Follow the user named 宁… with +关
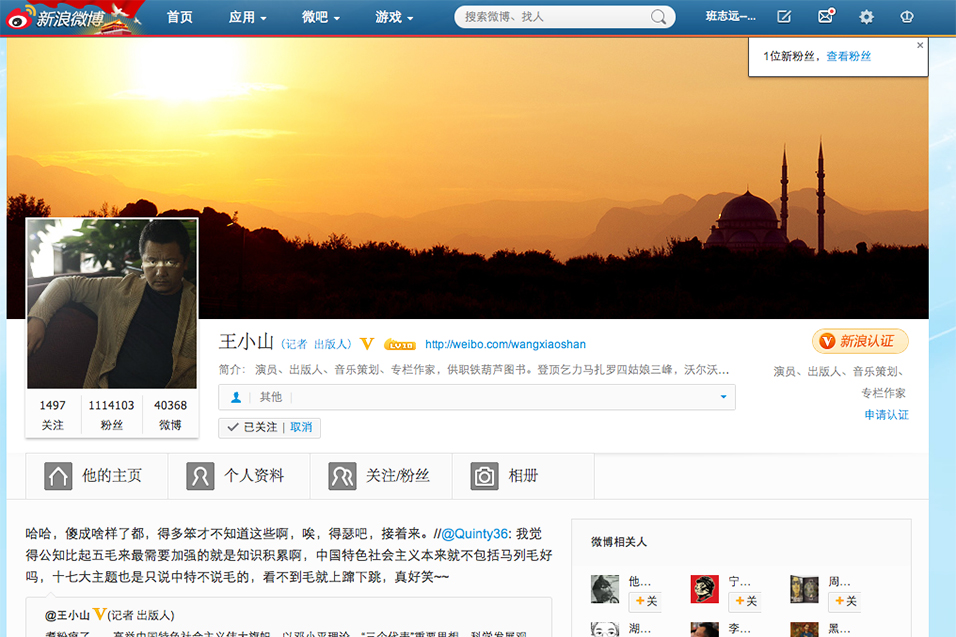 tap(745, 602)
